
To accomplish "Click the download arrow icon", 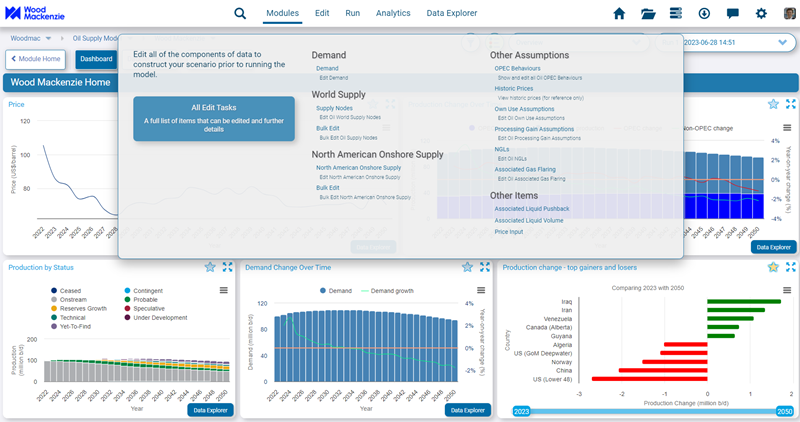I will [704, 14].
